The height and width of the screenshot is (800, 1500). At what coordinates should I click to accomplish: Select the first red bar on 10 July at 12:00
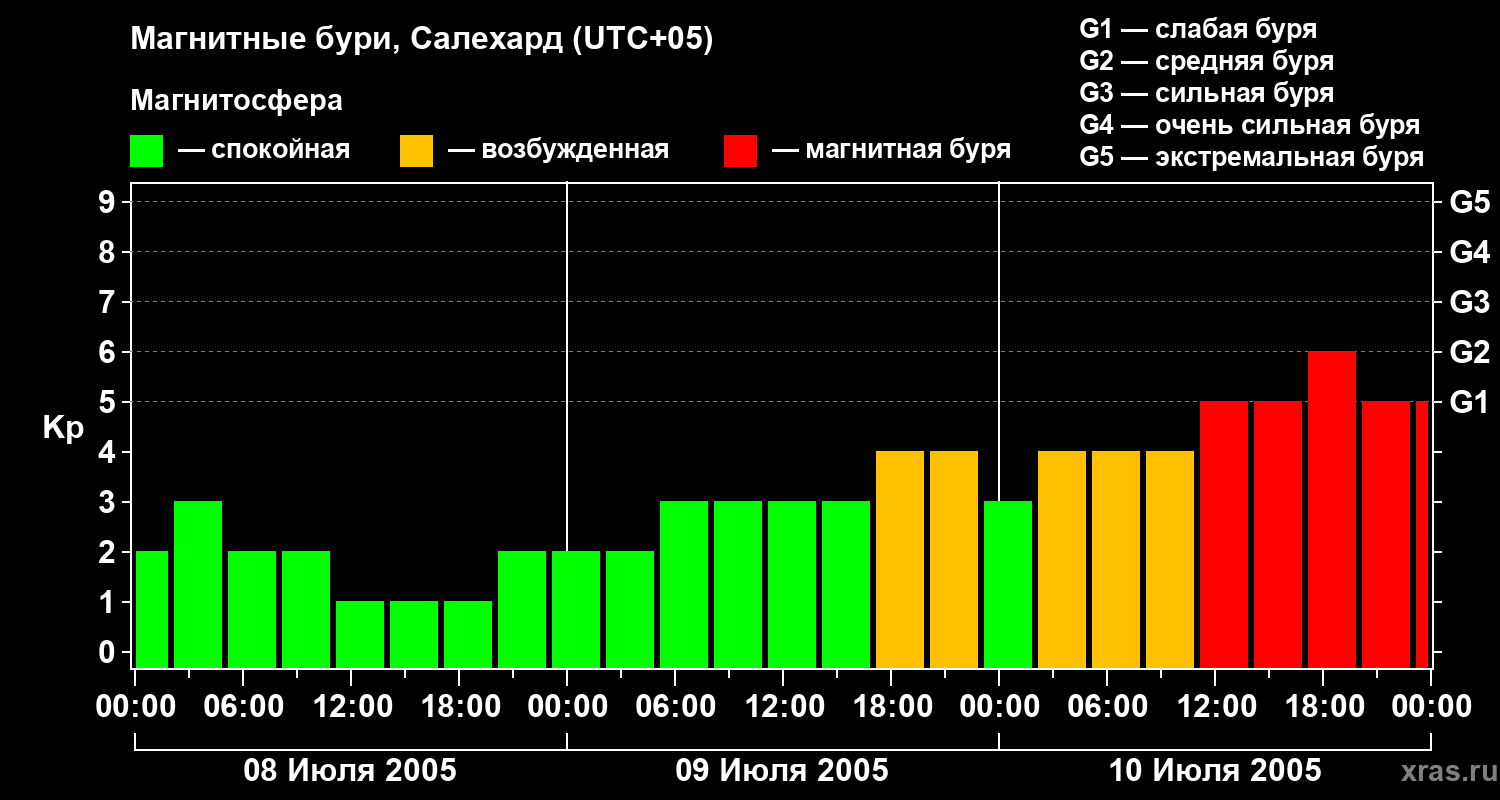click(x=1224, y=535)
